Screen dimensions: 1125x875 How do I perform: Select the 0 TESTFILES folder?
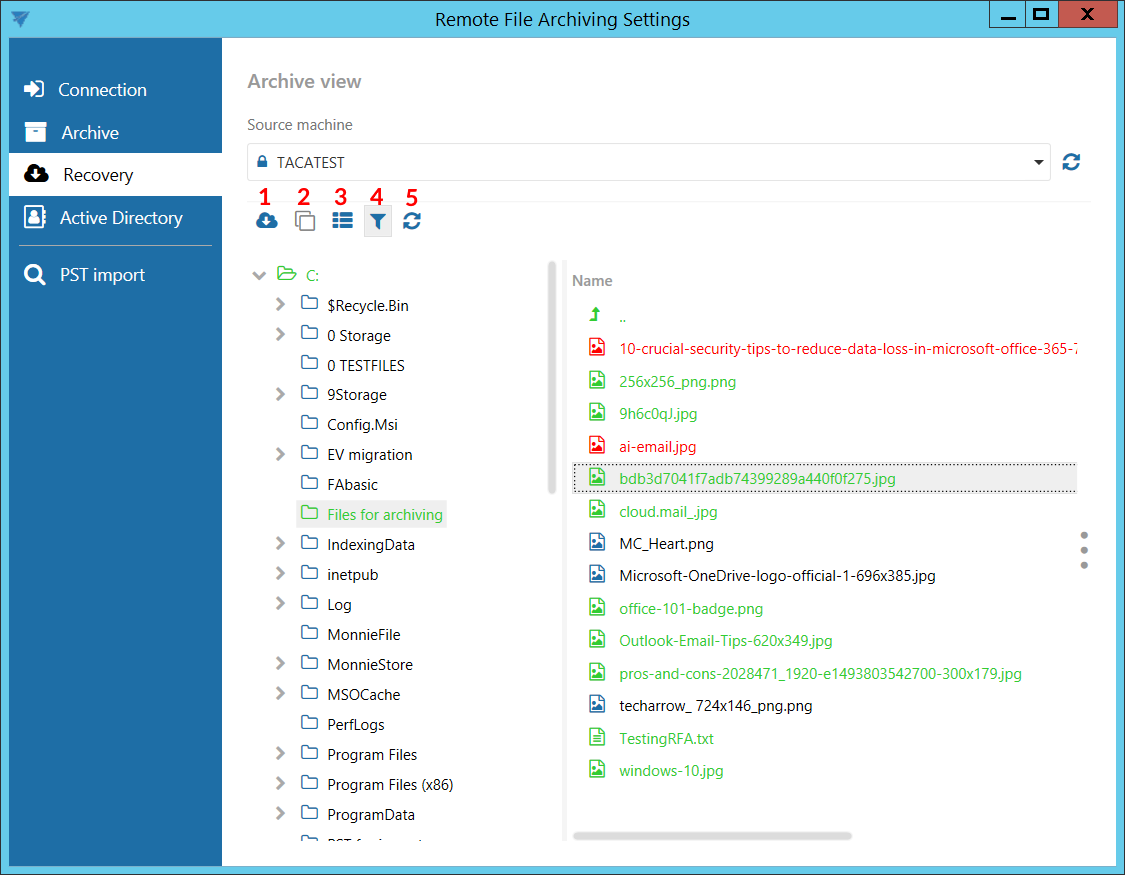[365, 365]
